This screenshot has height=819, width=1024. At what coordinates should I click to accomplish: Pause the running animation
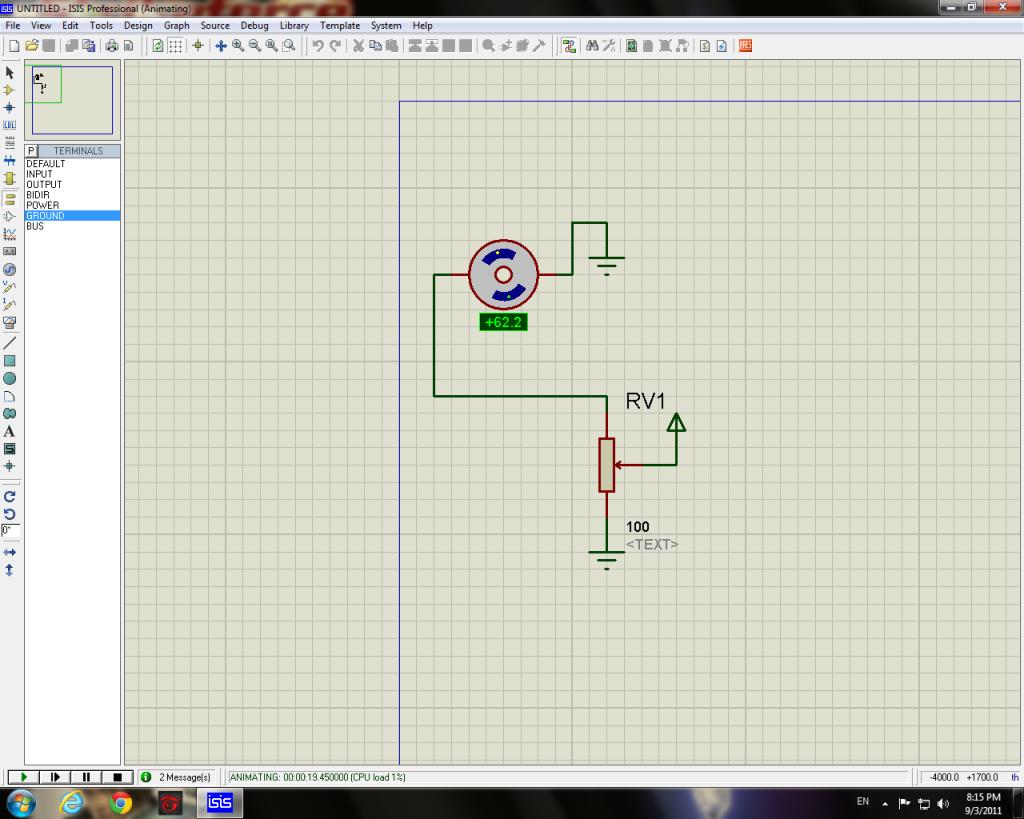point(86,777)
